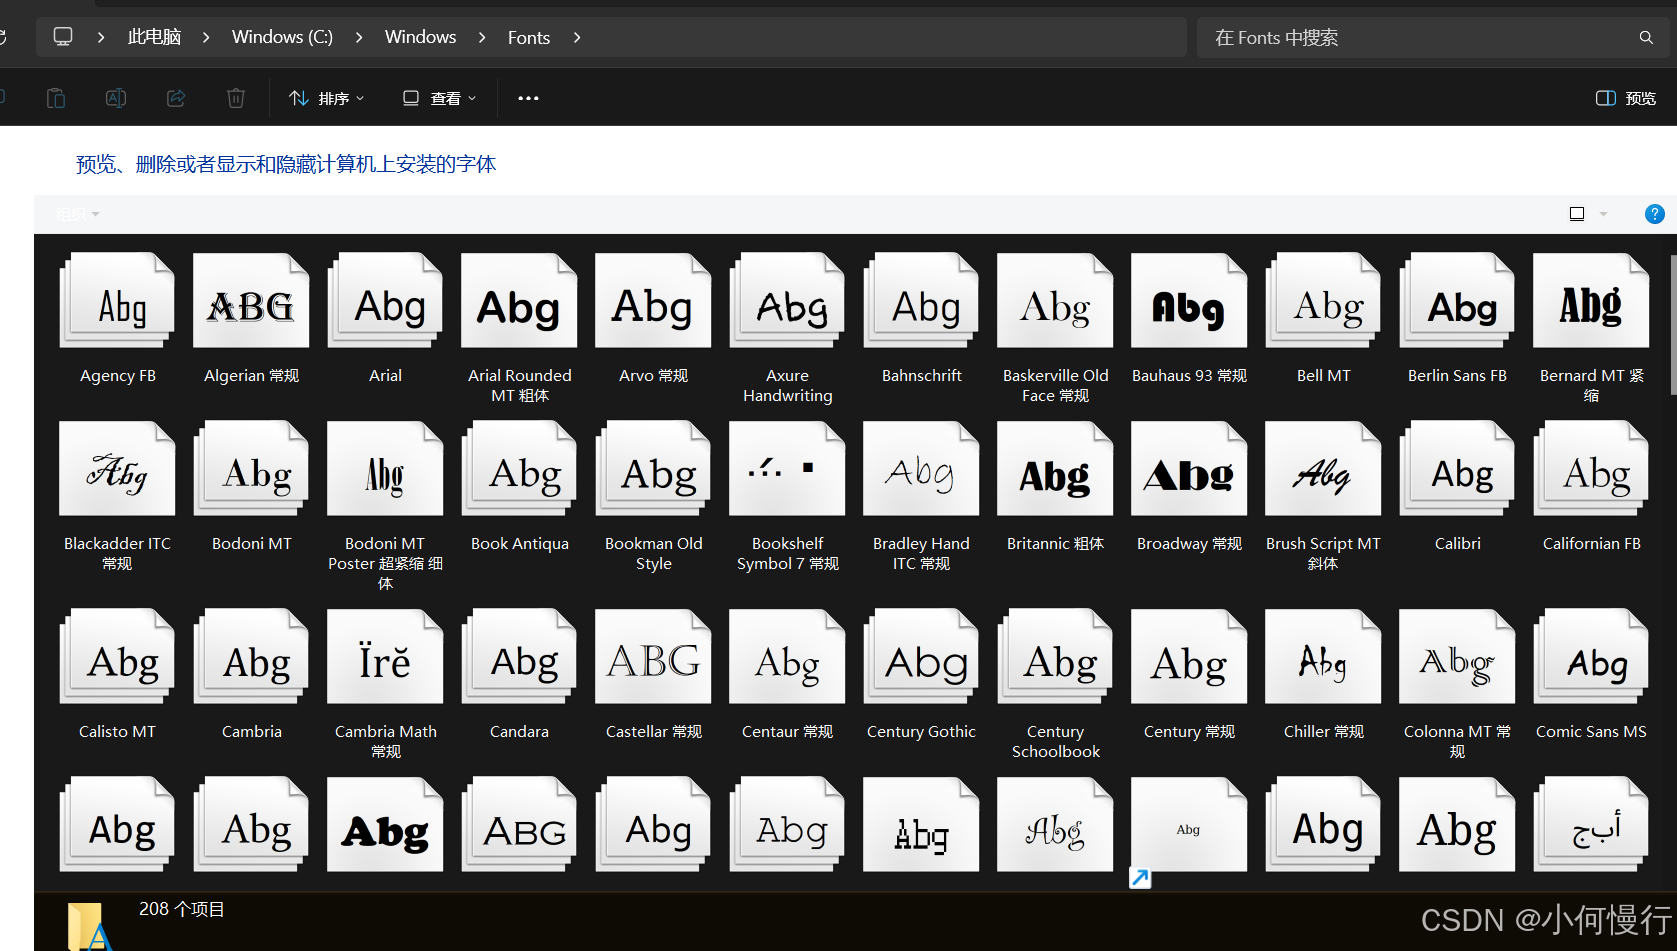Select the Californian FB font icon
This screenshot has width=1677, height=951.
(x=1591, y=468)
